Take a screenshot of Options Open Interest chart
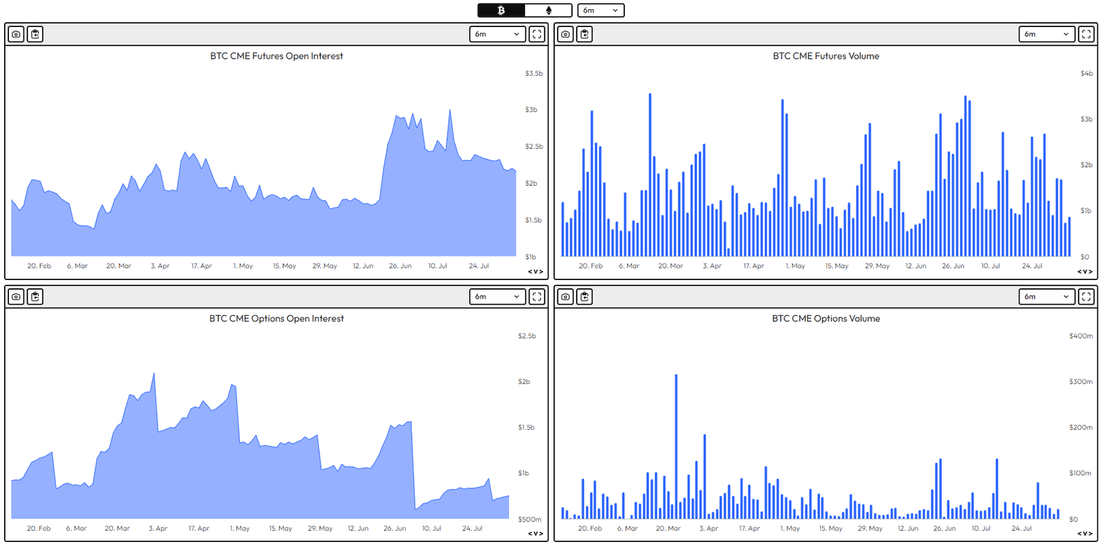 coord(16,297)
